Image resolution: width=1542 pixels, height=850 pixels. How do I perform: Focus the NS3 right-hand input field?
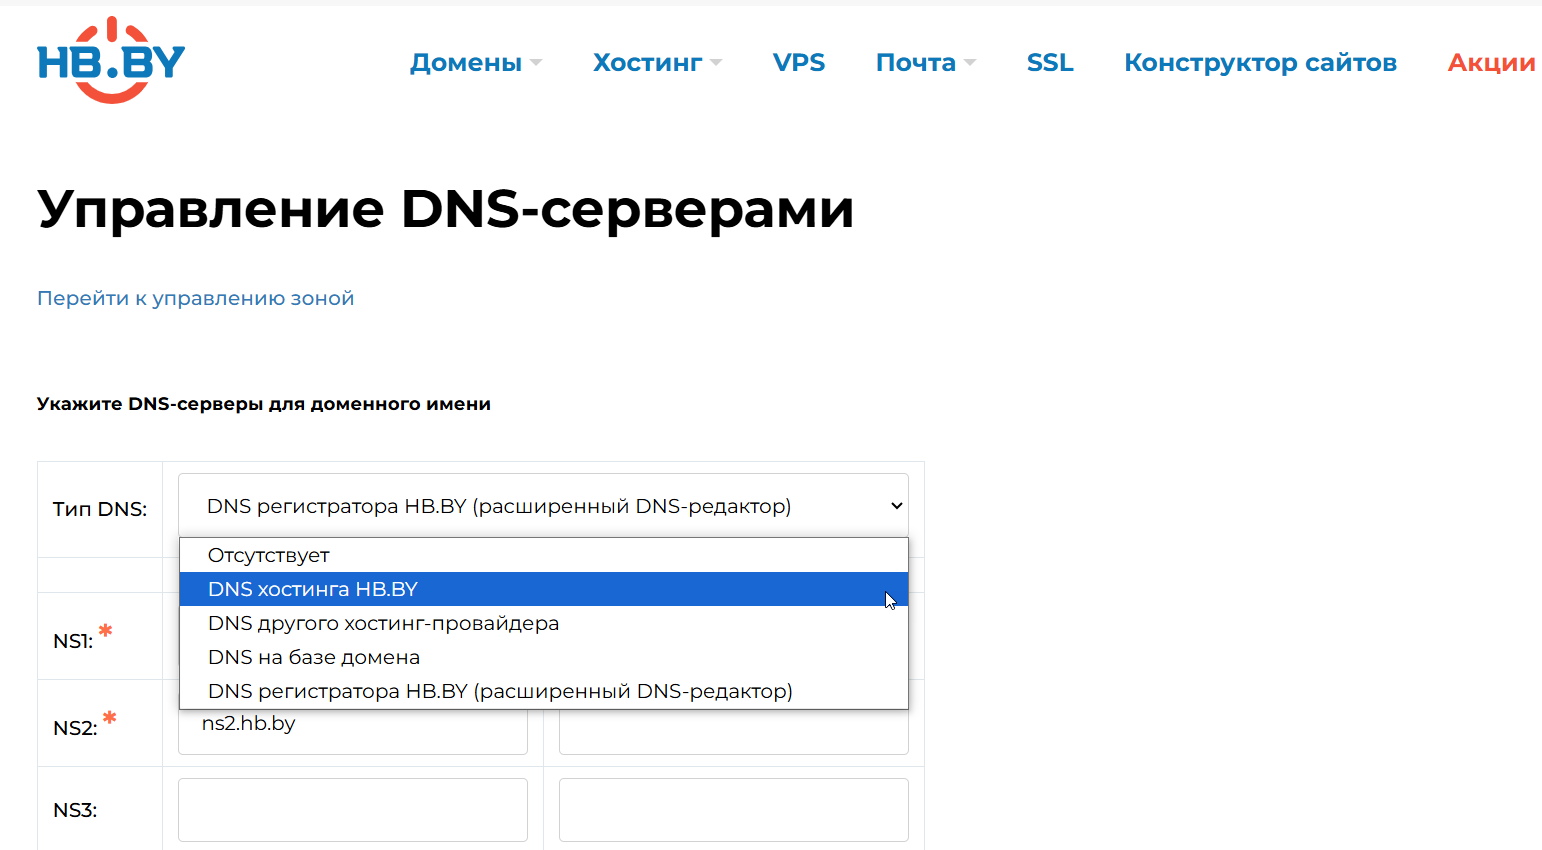coord(733,810)
